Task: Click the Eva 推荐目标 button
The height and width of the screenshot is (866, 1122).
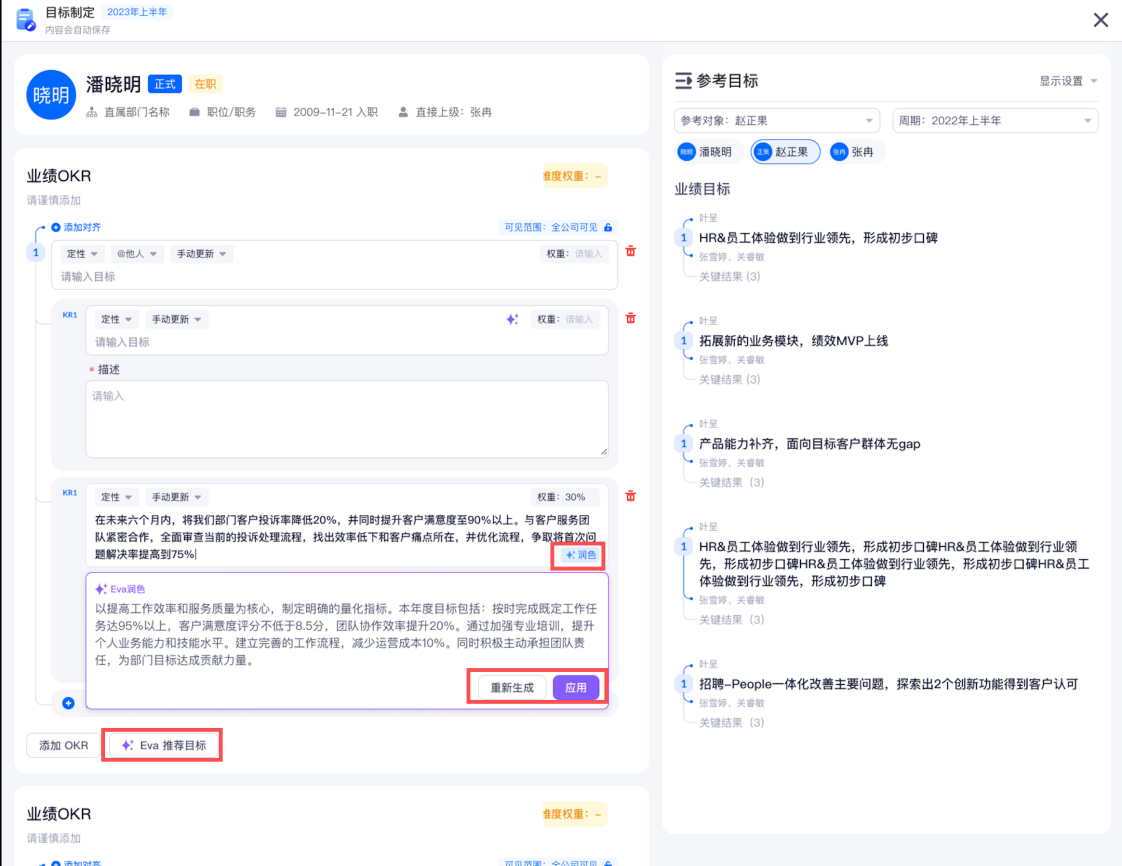Action: (x=164, y=745)
